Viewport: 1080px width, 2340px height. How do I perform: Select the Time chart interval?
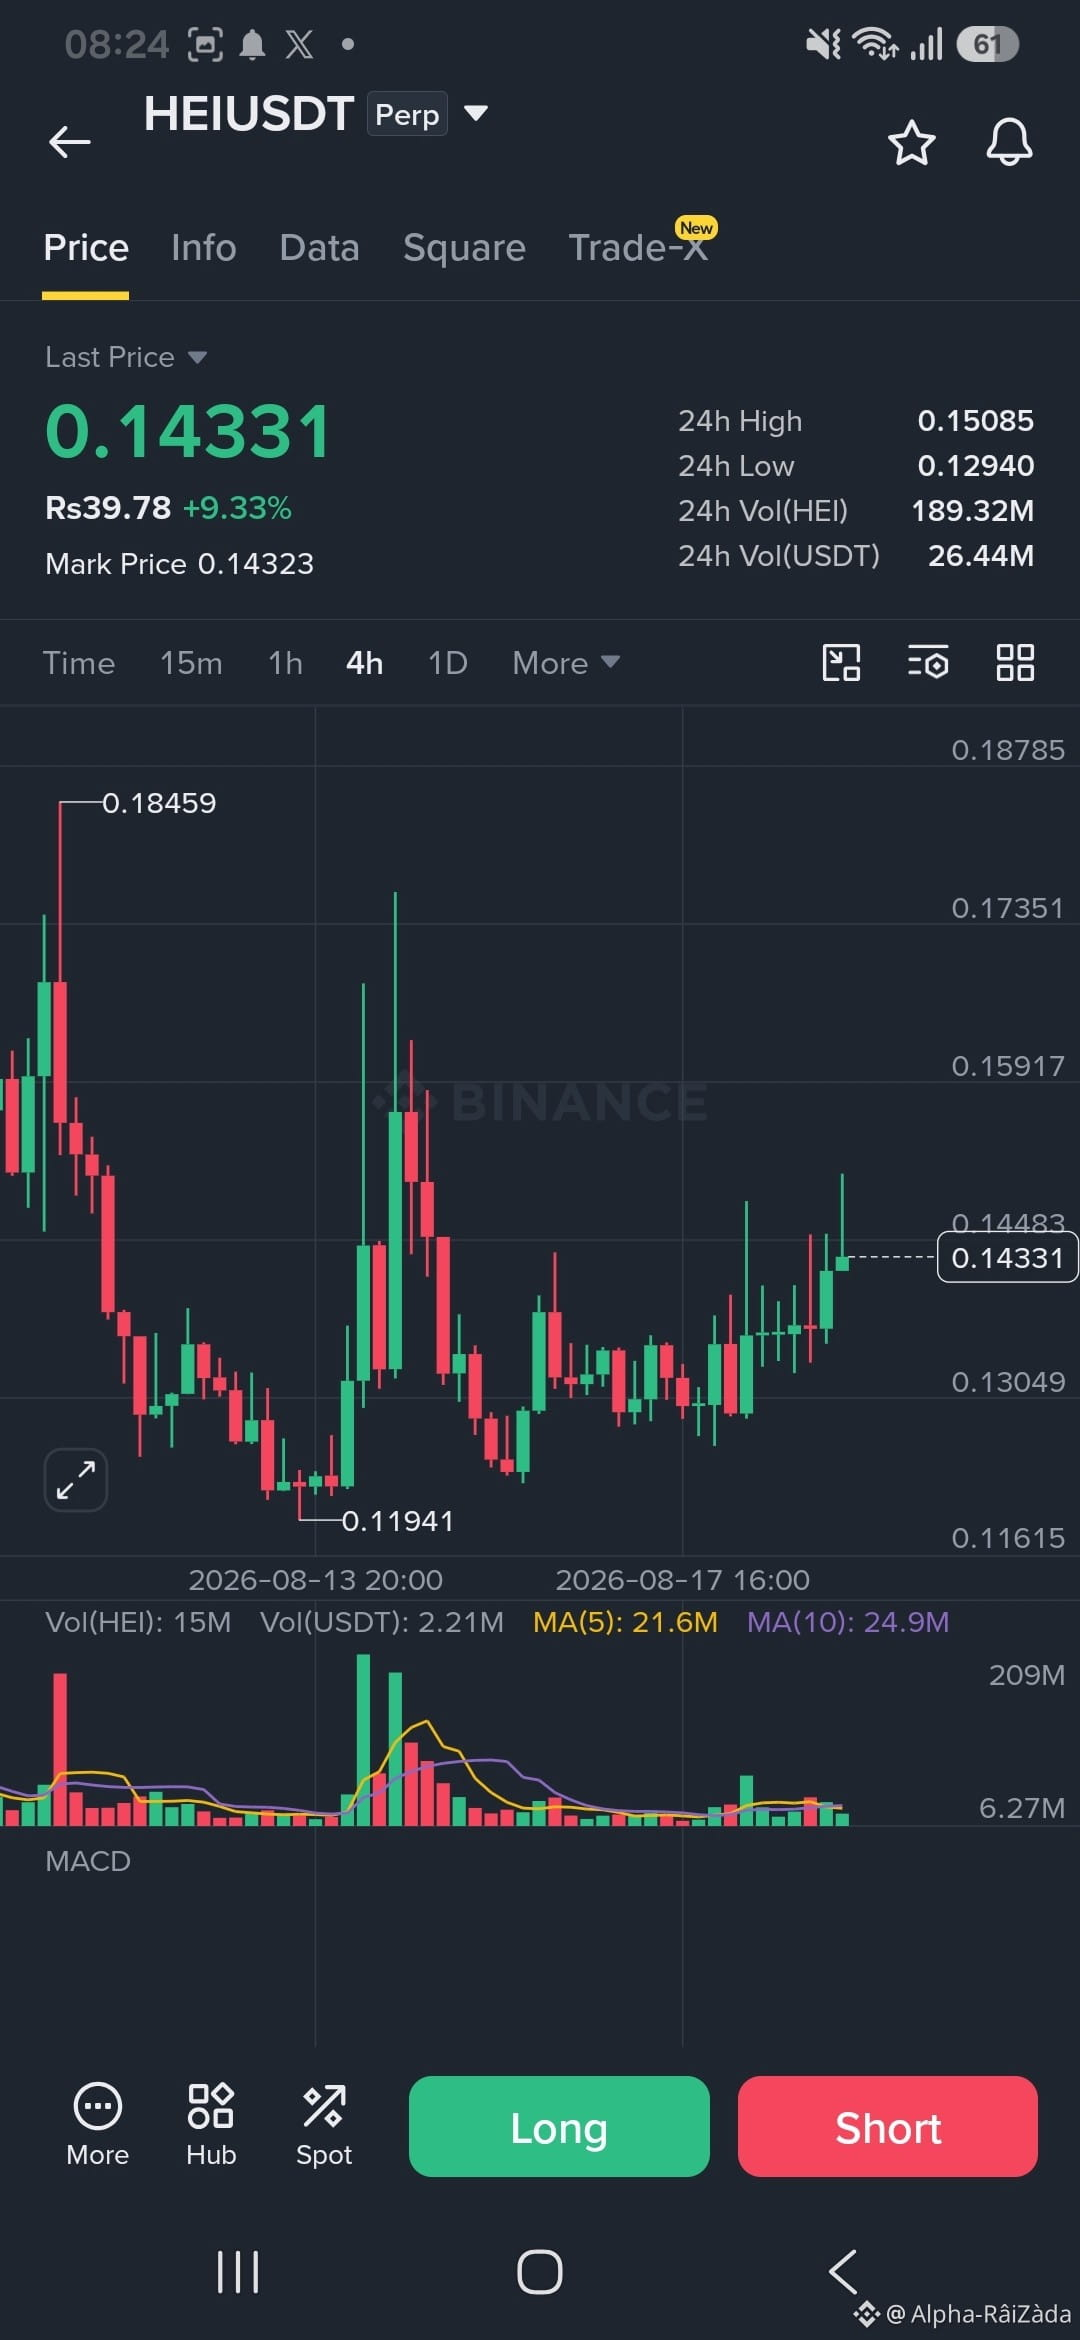point(79,663)
